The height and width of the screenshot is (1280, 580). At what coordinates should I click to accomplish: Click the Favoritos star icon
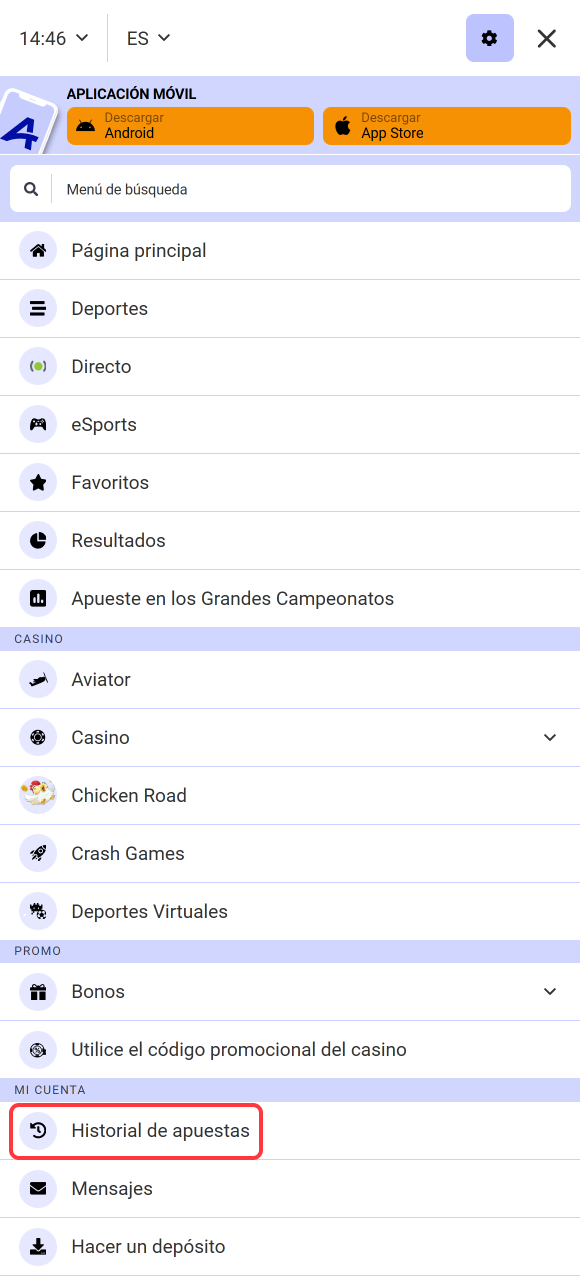click(x=37, y=482)
